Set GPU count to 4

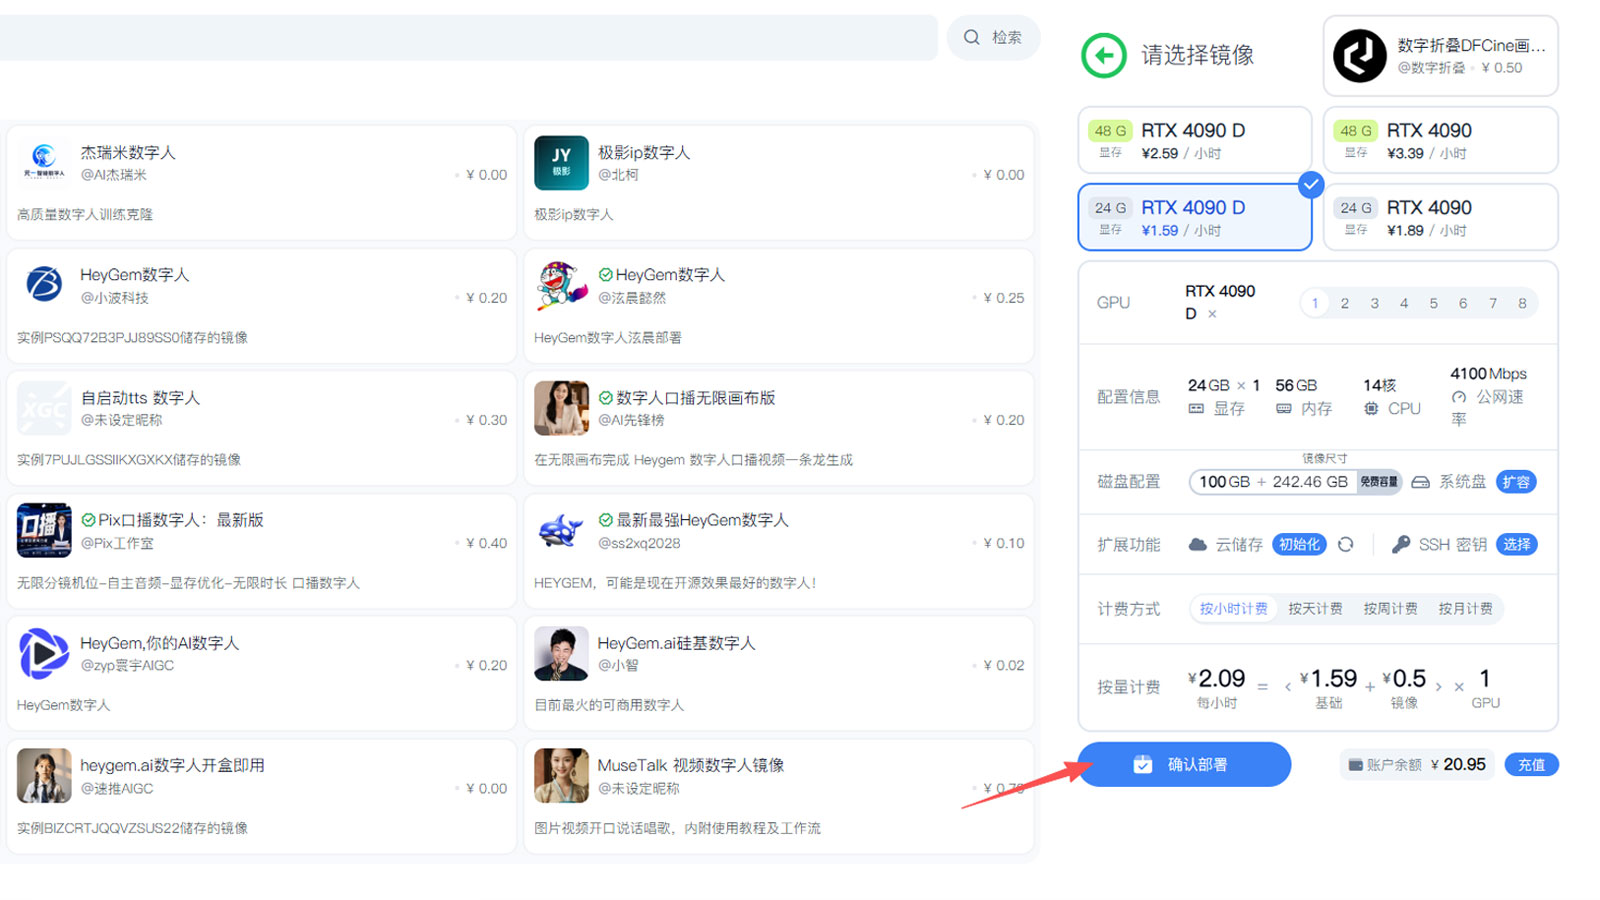point(1404,303)
